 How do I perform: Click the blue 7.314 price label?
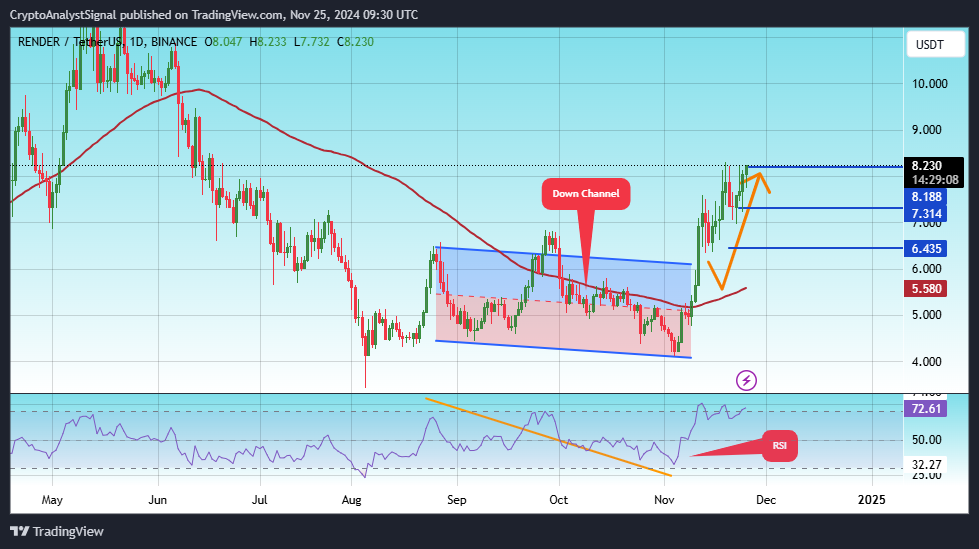[x=926, y=214]
